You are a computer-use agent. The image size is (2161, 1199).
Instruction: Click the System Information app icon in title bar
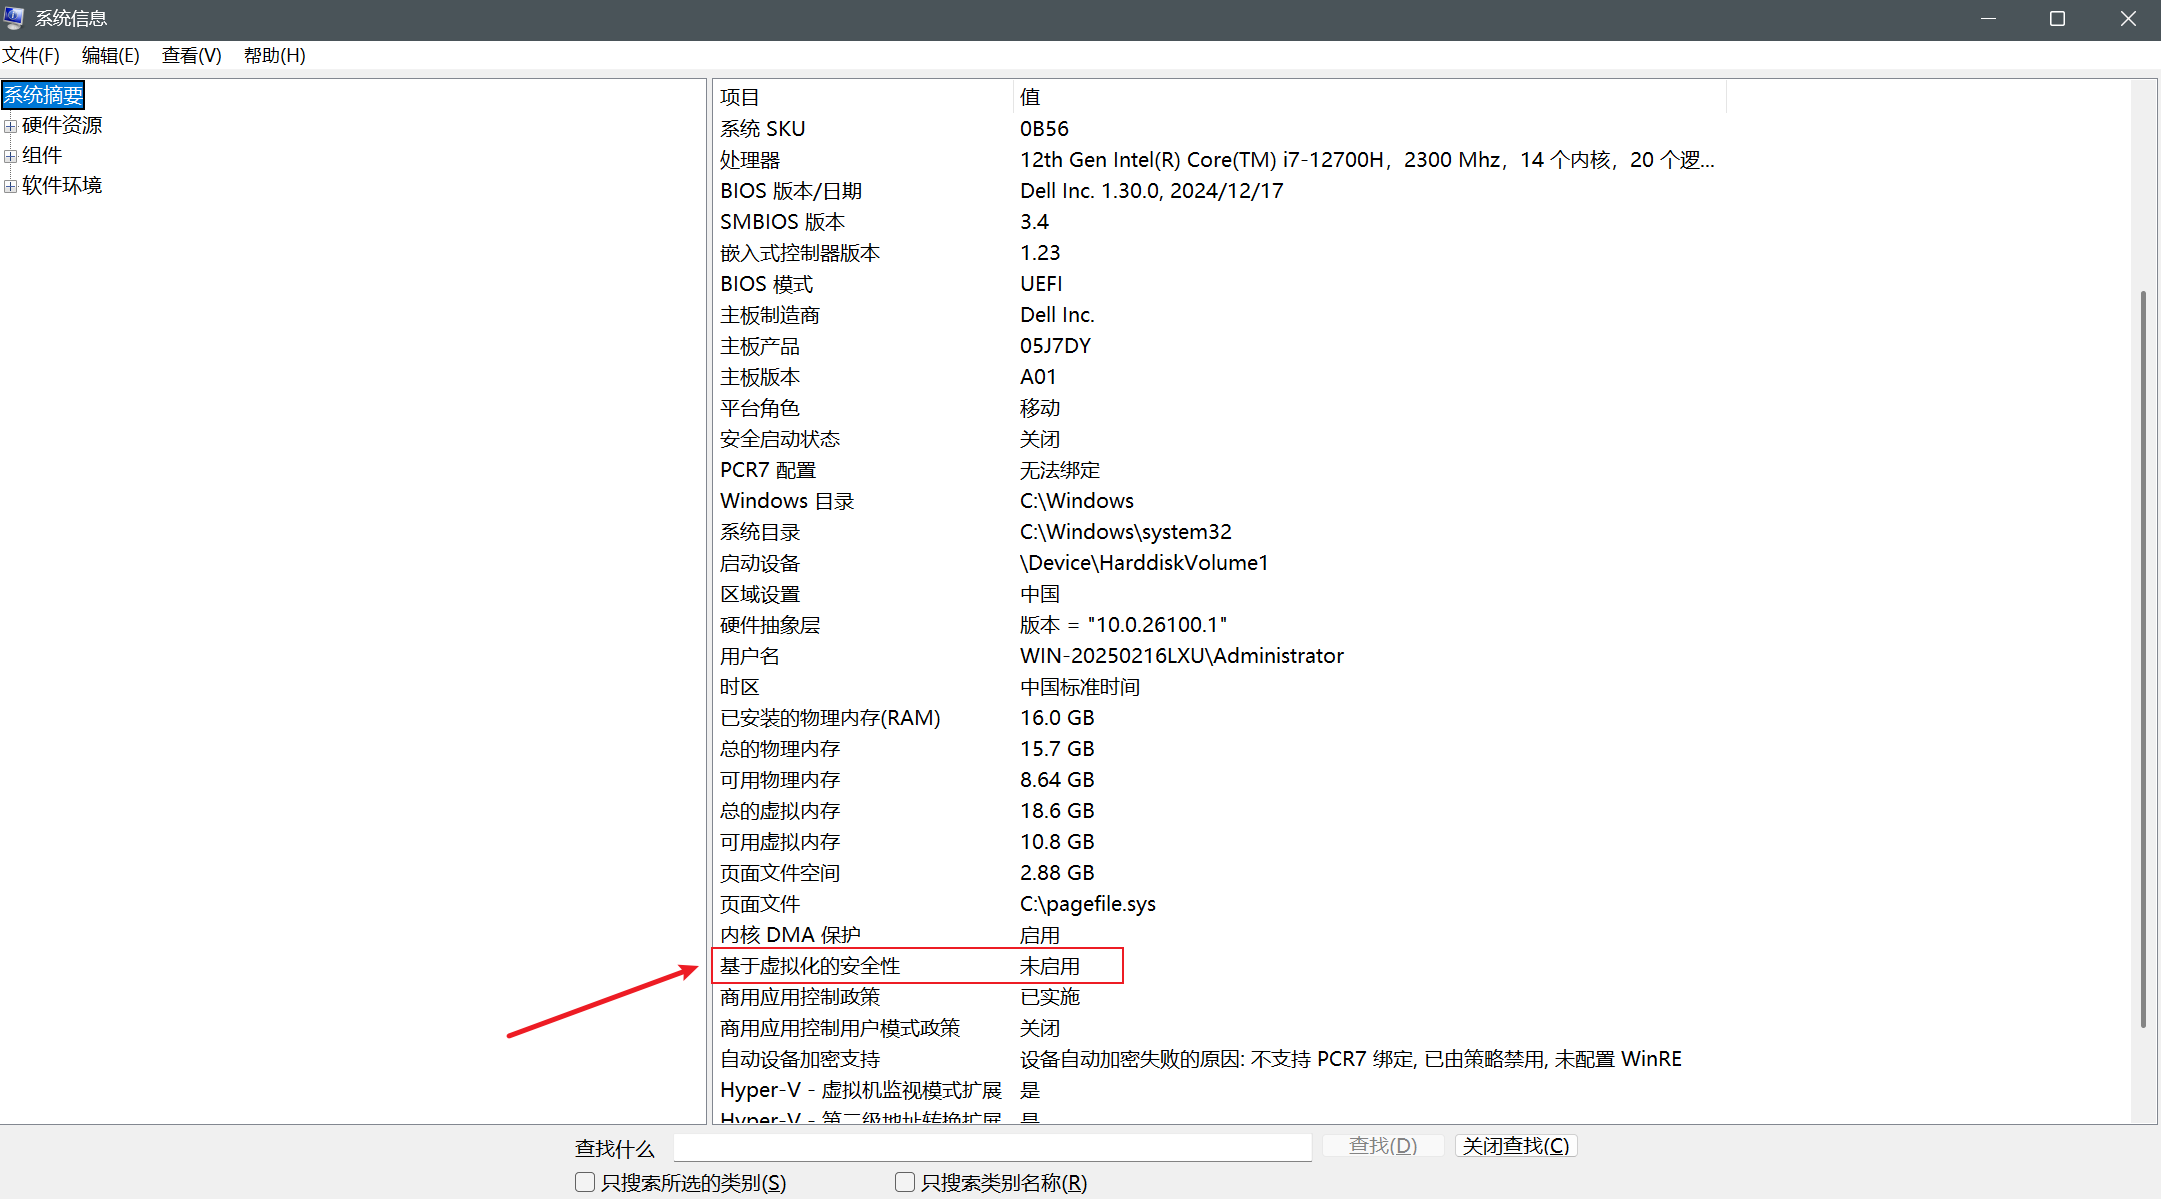point(14,18)
